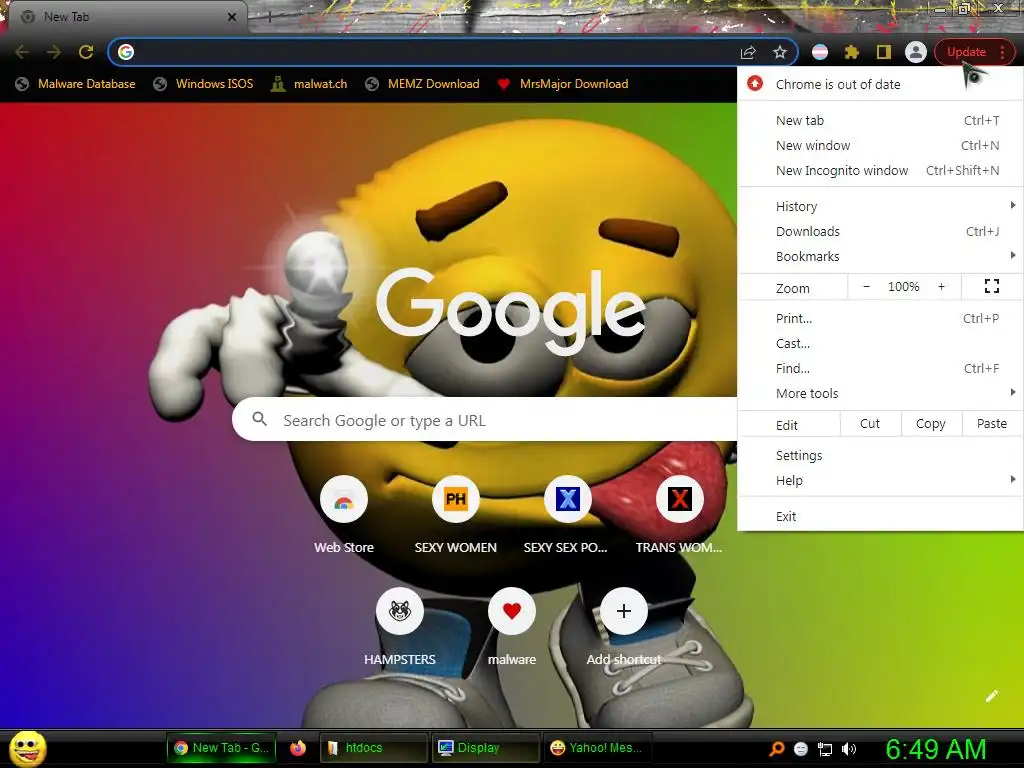Expand the Help submenu
This screenshot has width=1024, height=768.
[880, 480]
